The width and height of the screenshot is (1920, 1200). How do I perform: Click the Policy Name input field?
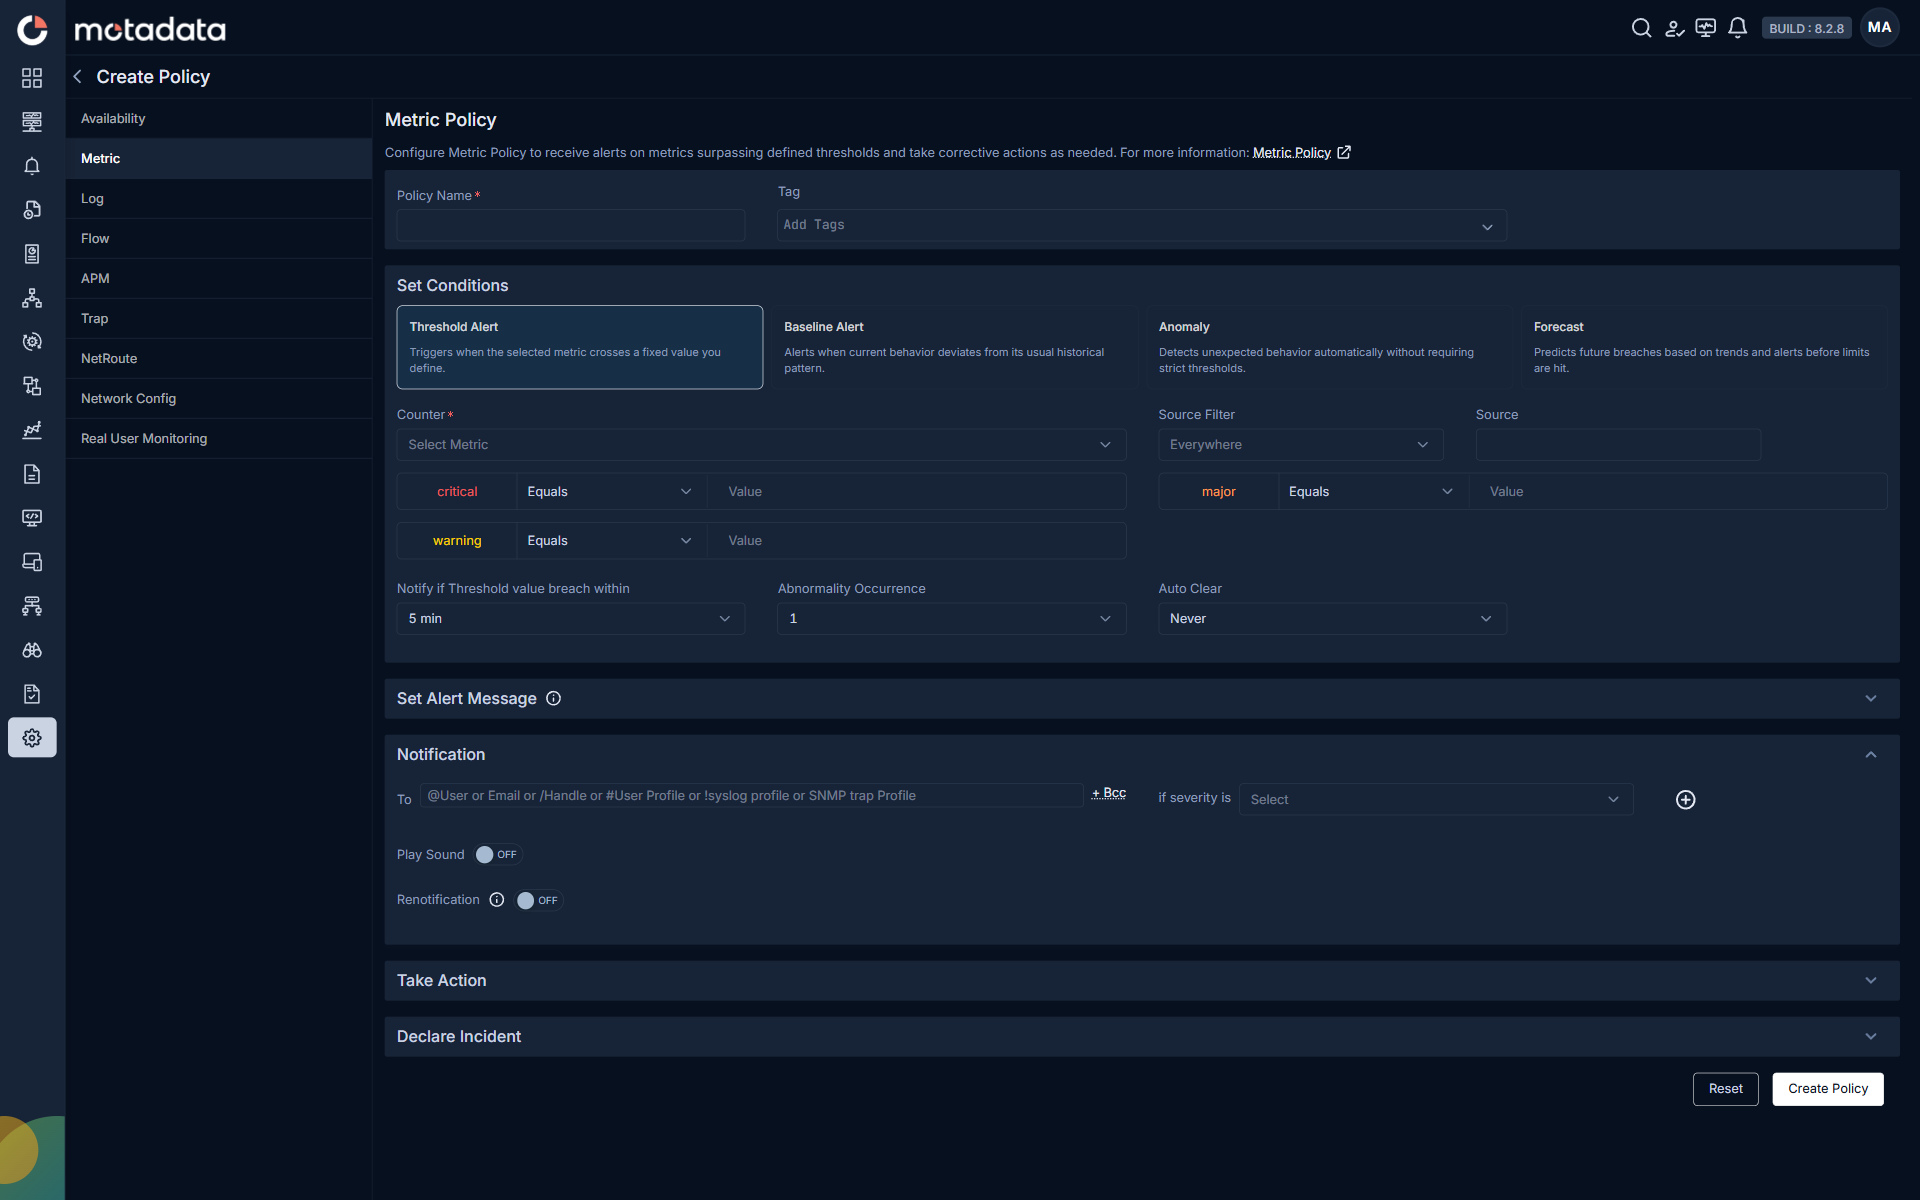click(x=571, y=226)
